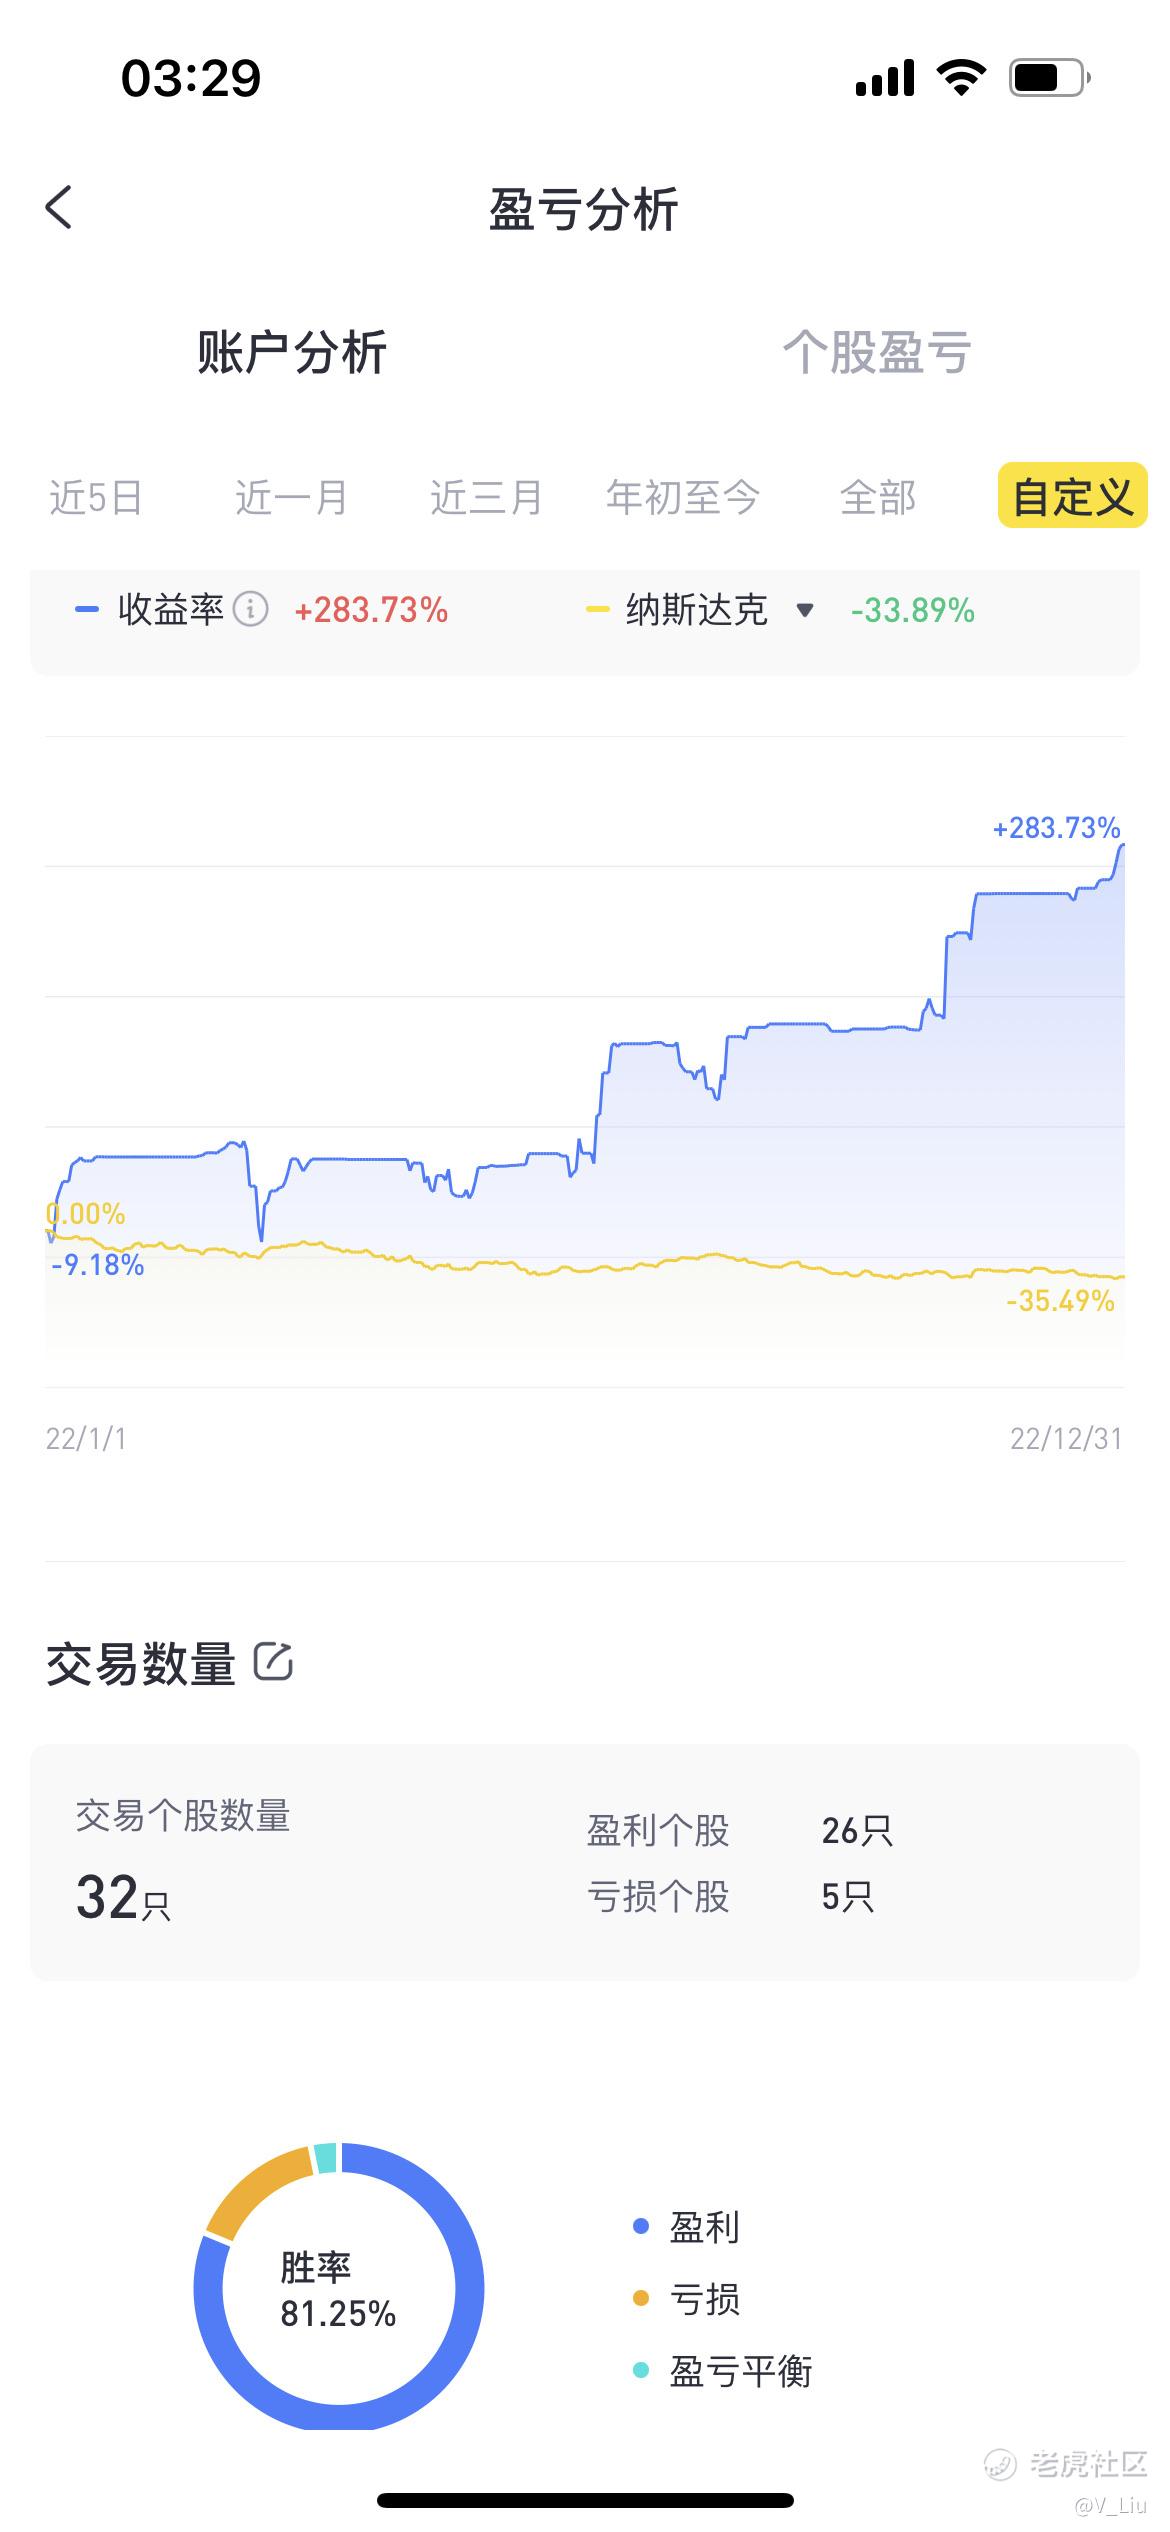Select the 近5日 time range

point(96,497)
